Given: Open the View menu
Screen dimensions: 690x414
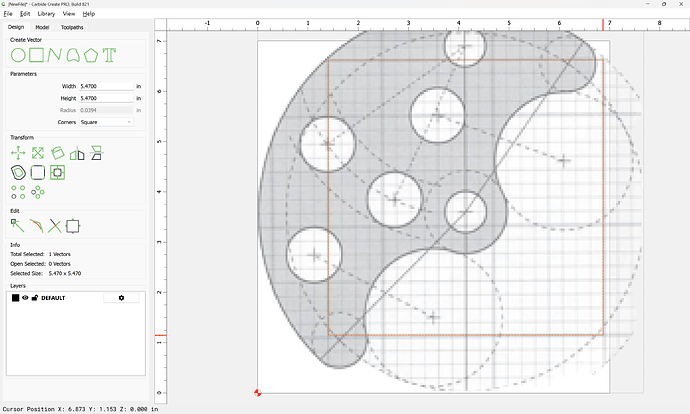Looking at the screenshot, I should pos(69,14).
